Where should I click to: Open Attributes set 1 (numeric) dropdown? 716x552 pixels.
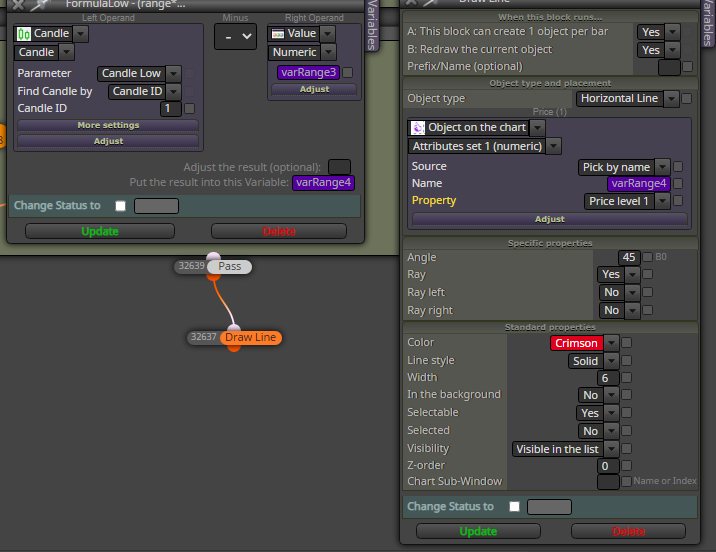coord(553,147)
